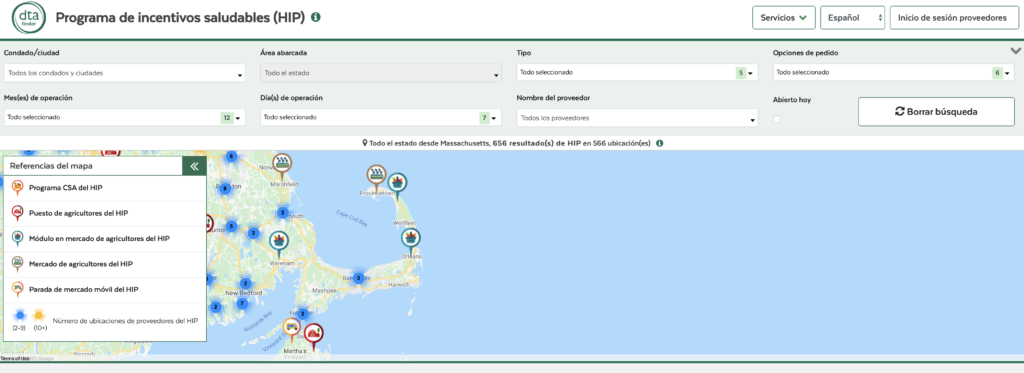Click the 'Parada de mercado móvil del HIP' label
This screenshot has height=373, width=1024.
84,289
